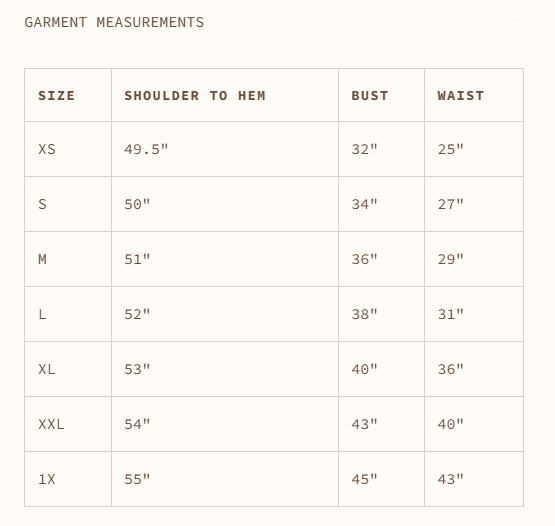Viewport: 555px width, 526px height.
Task: Click the 34" bust measurement cell
Action: [x=364, y=204]
